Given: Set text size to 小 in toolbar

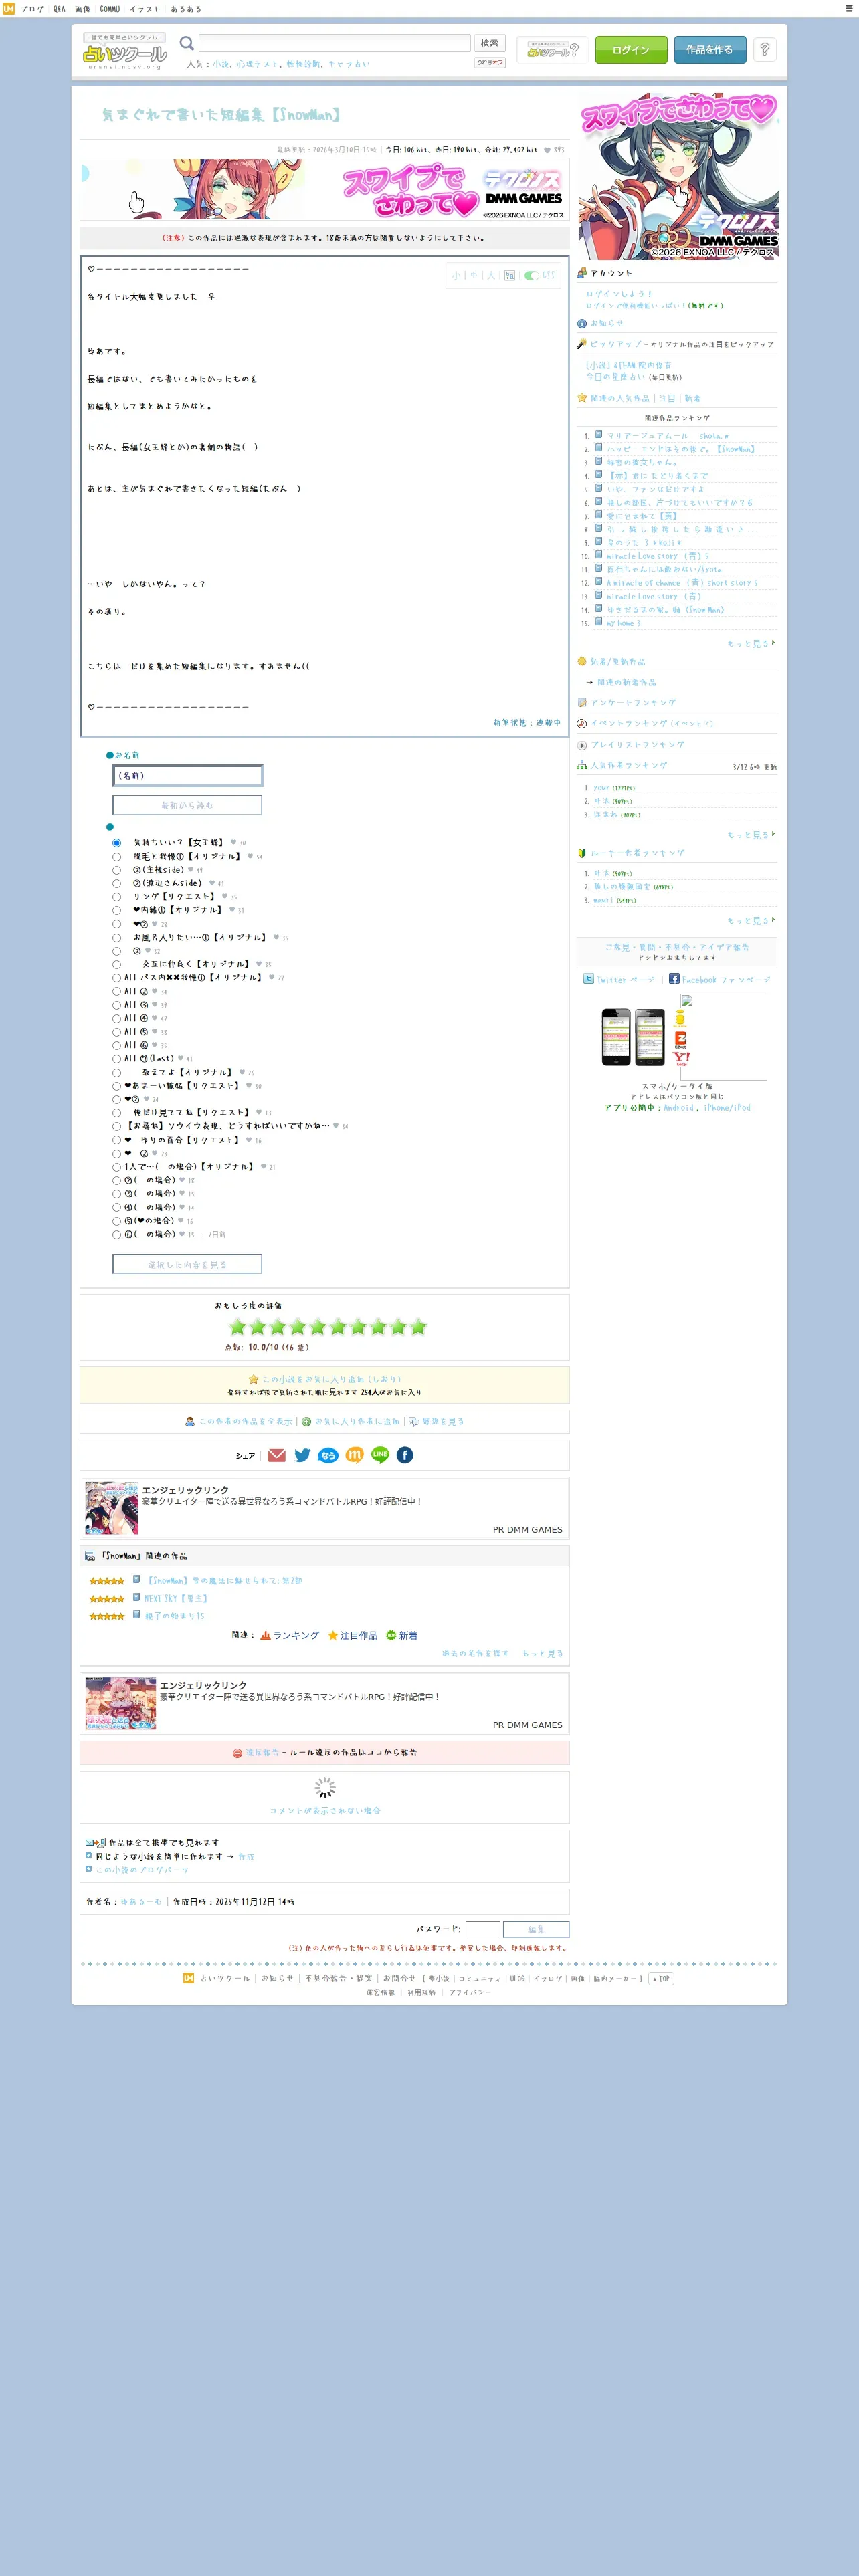Looking at the screenshot, I should 457,275.
